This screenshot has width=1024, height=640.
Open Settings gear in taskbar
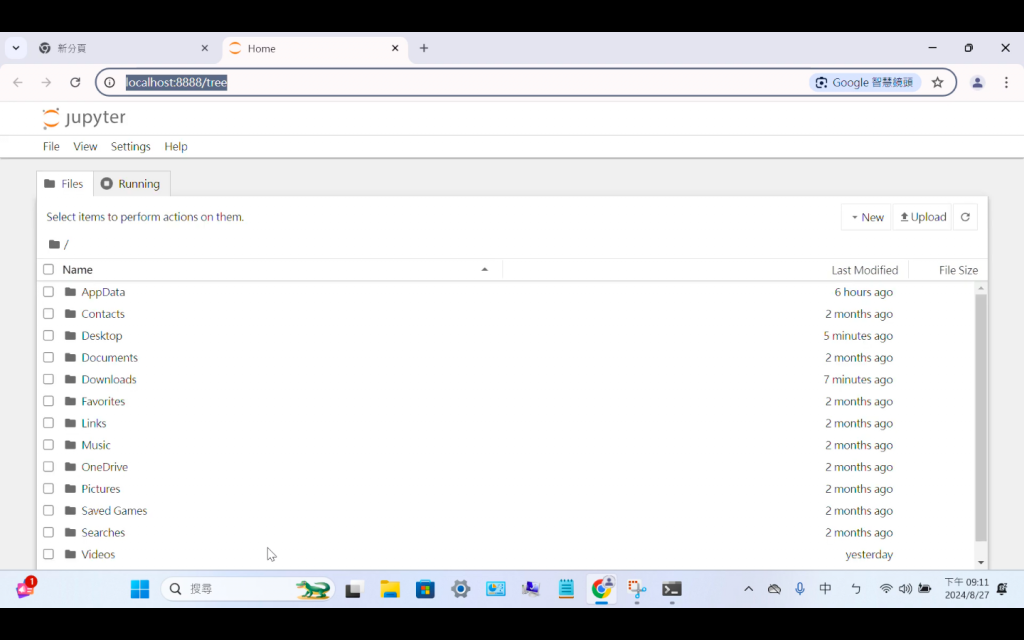click(x=460, y=589)
